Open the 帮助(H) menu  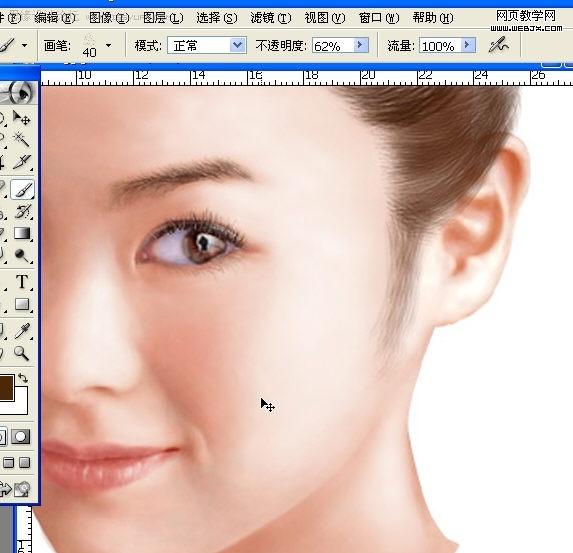pyautogui.click(x=433, y=18)
